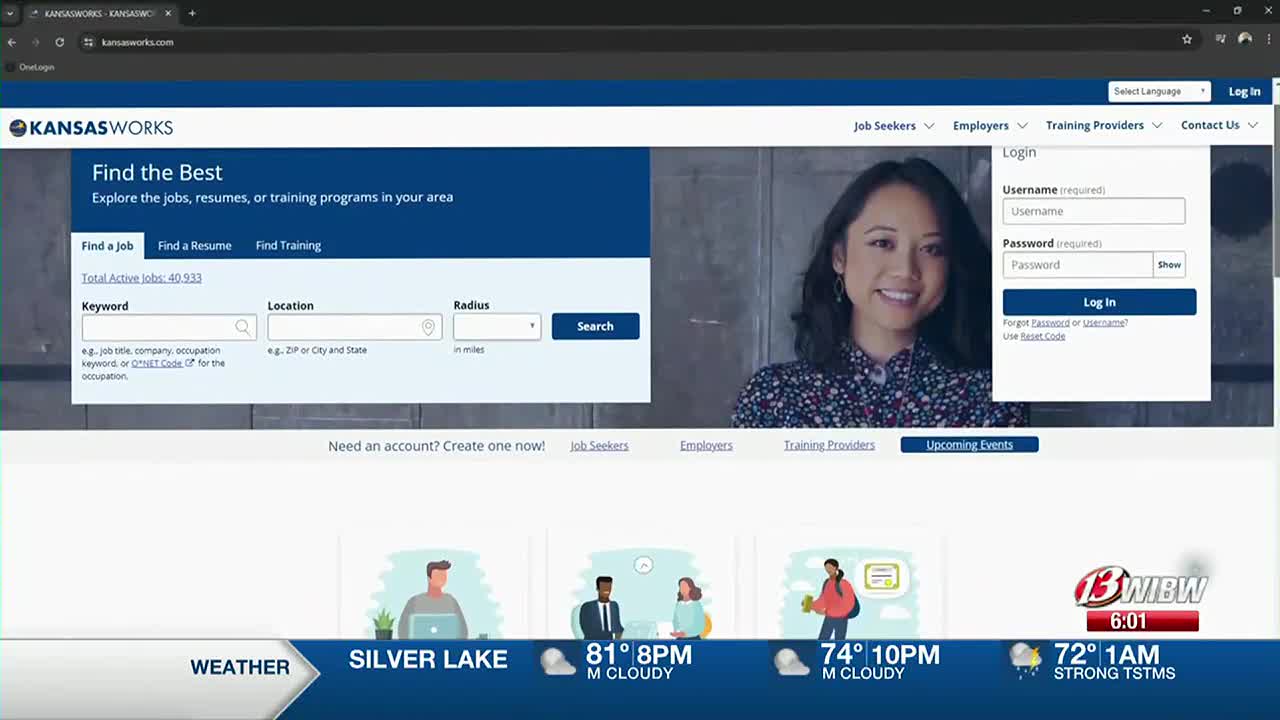Click the browser forward arrow
Viewport: 1280px width, 720px height.
pos(36,42)
